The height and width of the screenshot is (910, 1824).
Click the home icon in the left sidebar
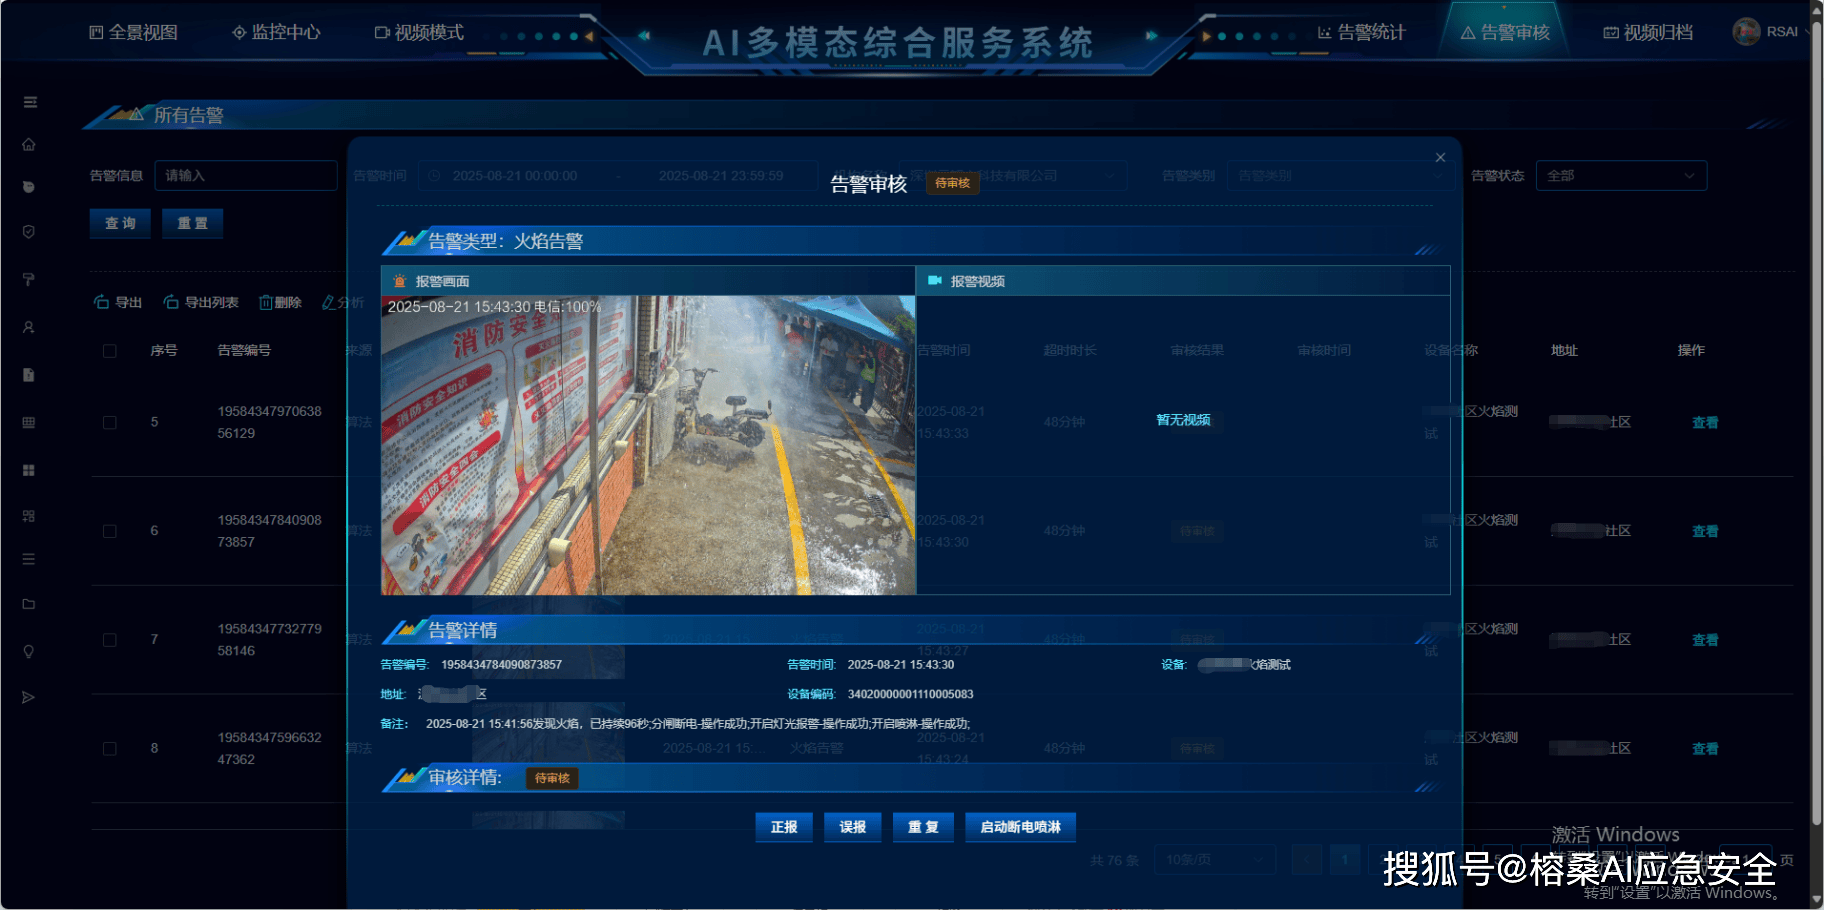(29, 145)
